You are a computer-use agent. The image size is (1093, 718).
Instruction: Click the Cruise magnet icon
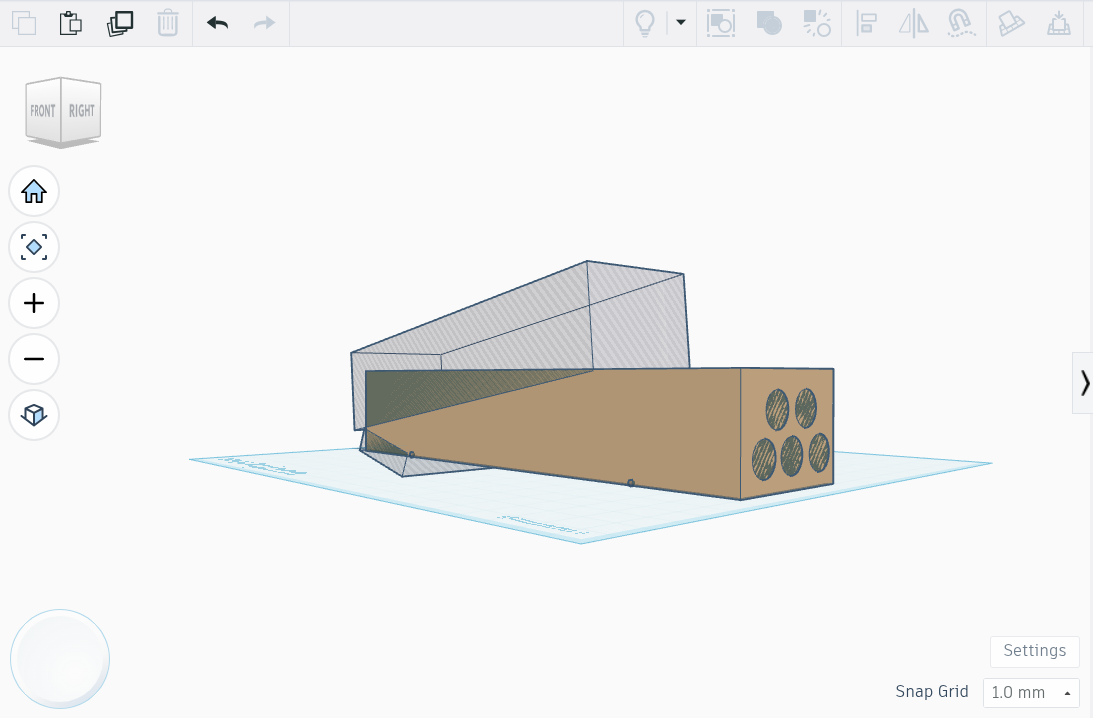tap(961, 23)
